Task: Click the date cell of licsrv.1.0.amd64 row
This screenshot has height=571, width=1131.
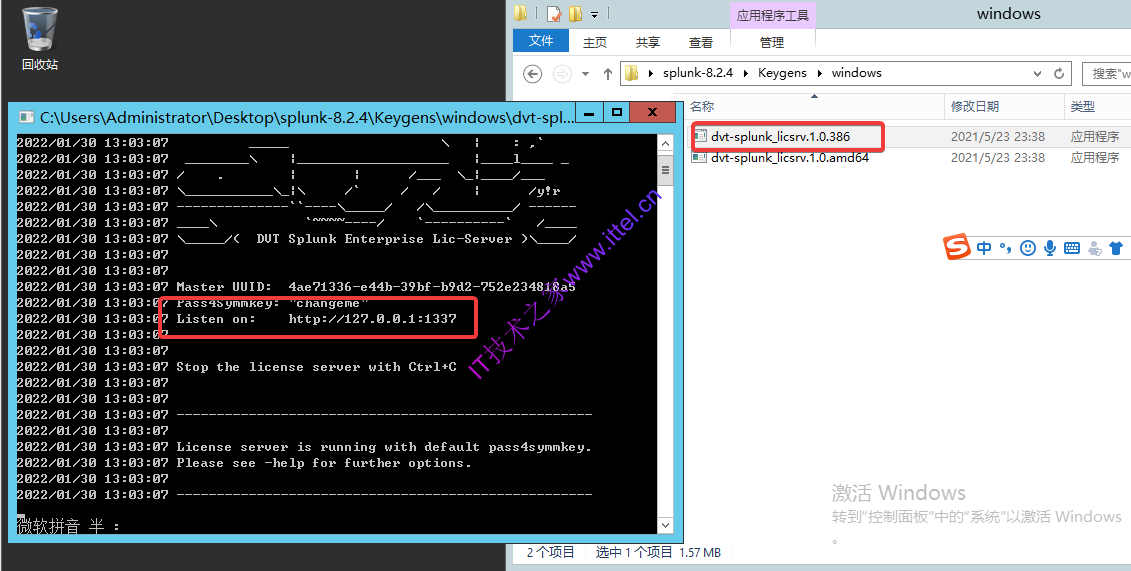Action: click(x=998, y=157)
